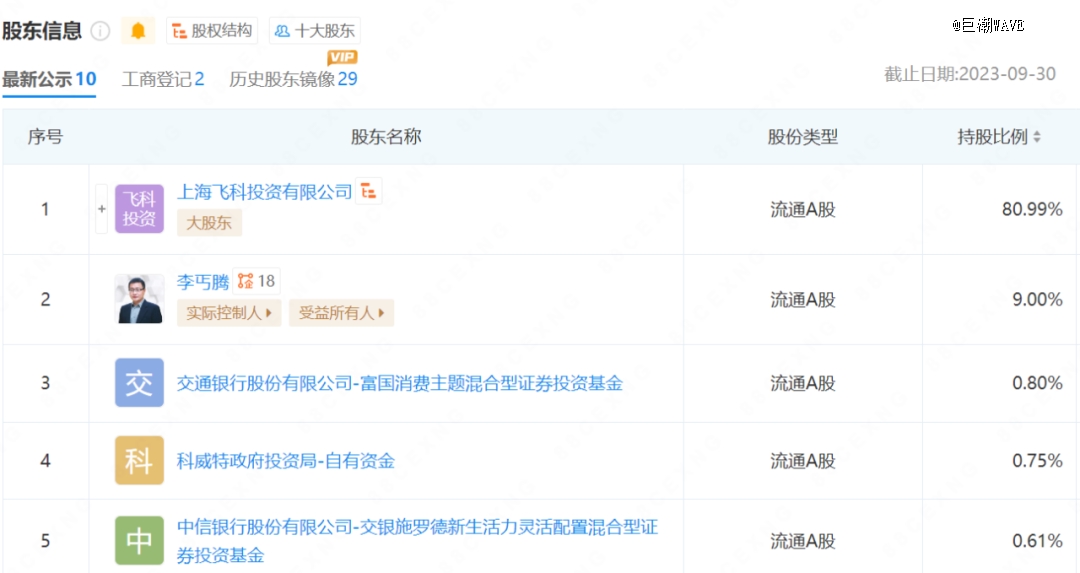
Task: Click the 股东名称 column header
Action: (386, 137)
